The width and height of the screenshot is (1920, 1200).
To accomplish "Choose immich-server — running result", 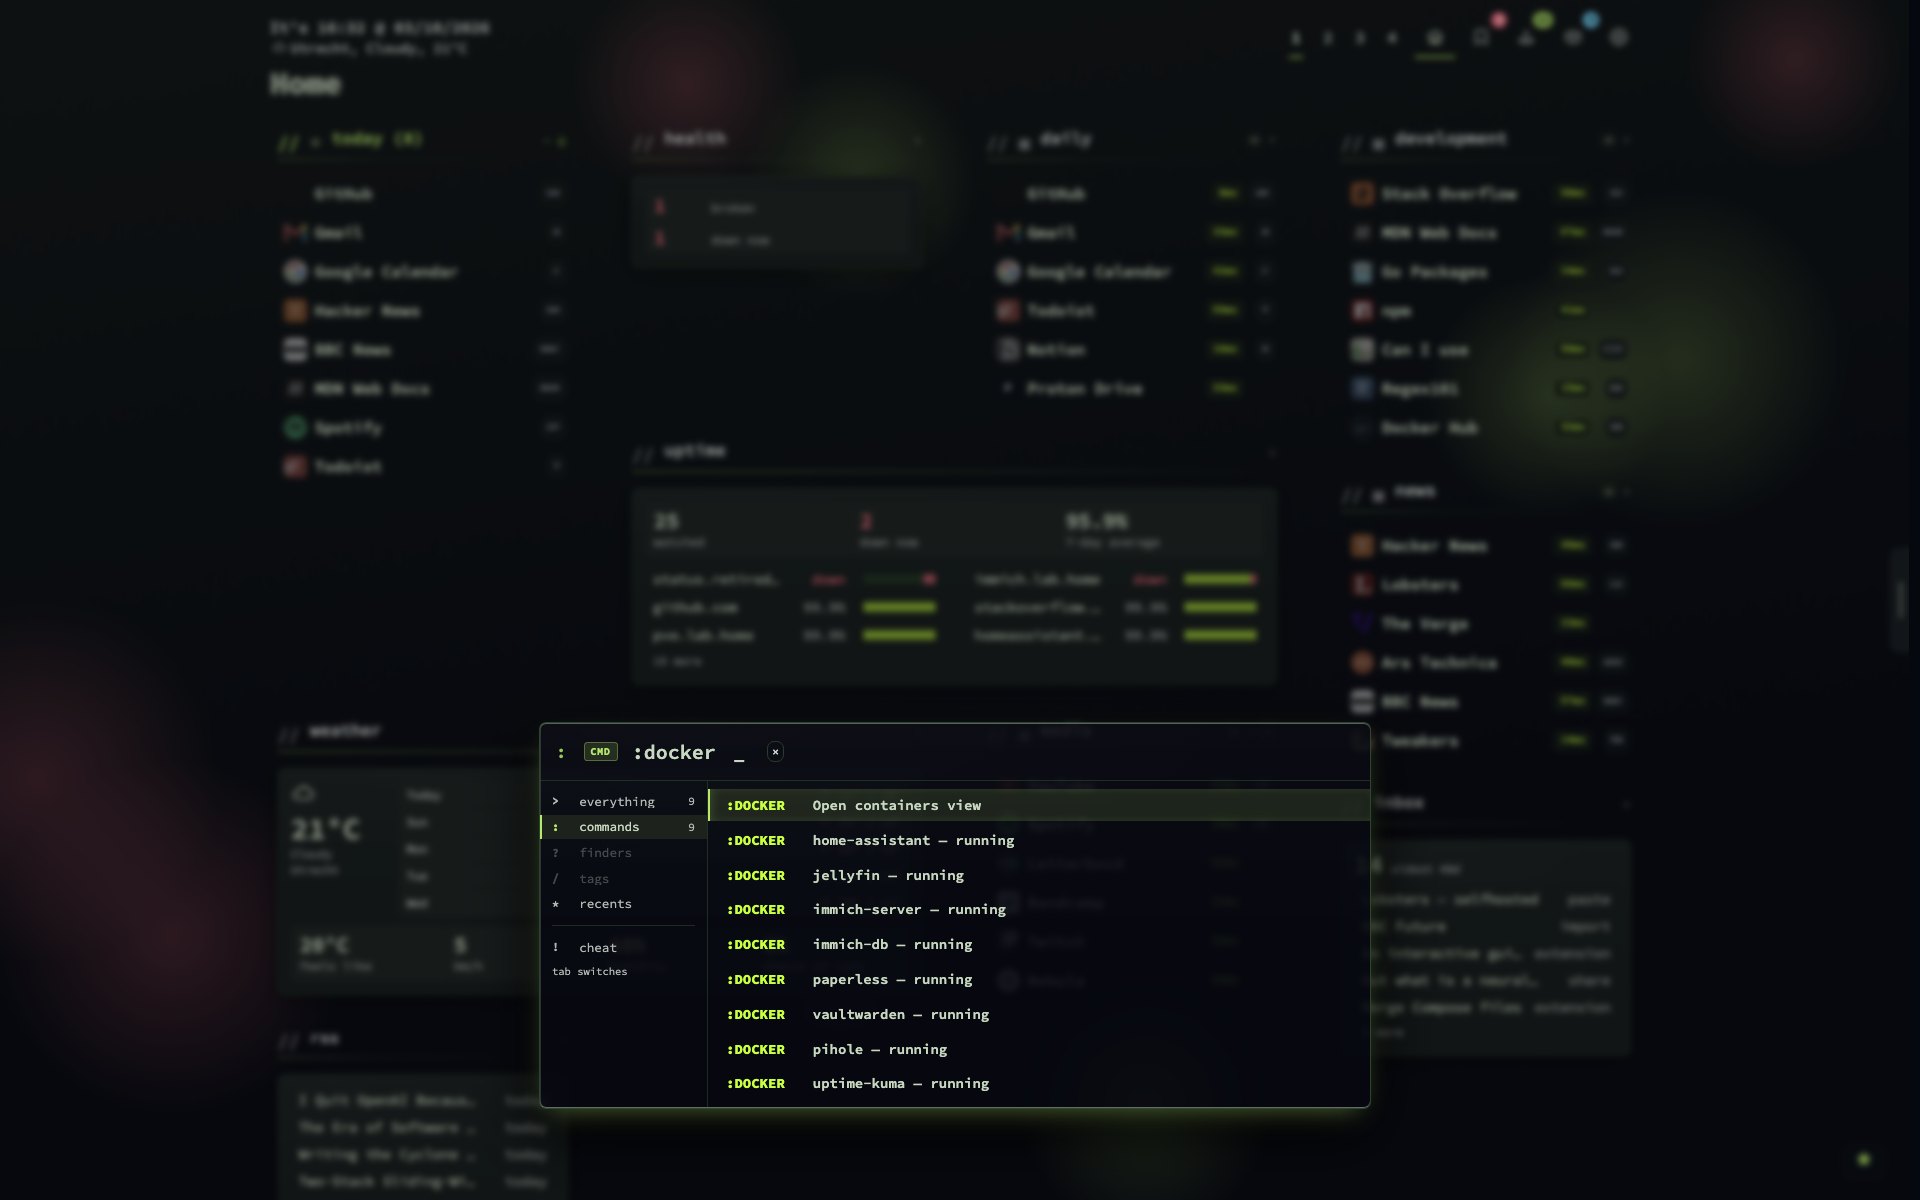I will point(1039,909).
